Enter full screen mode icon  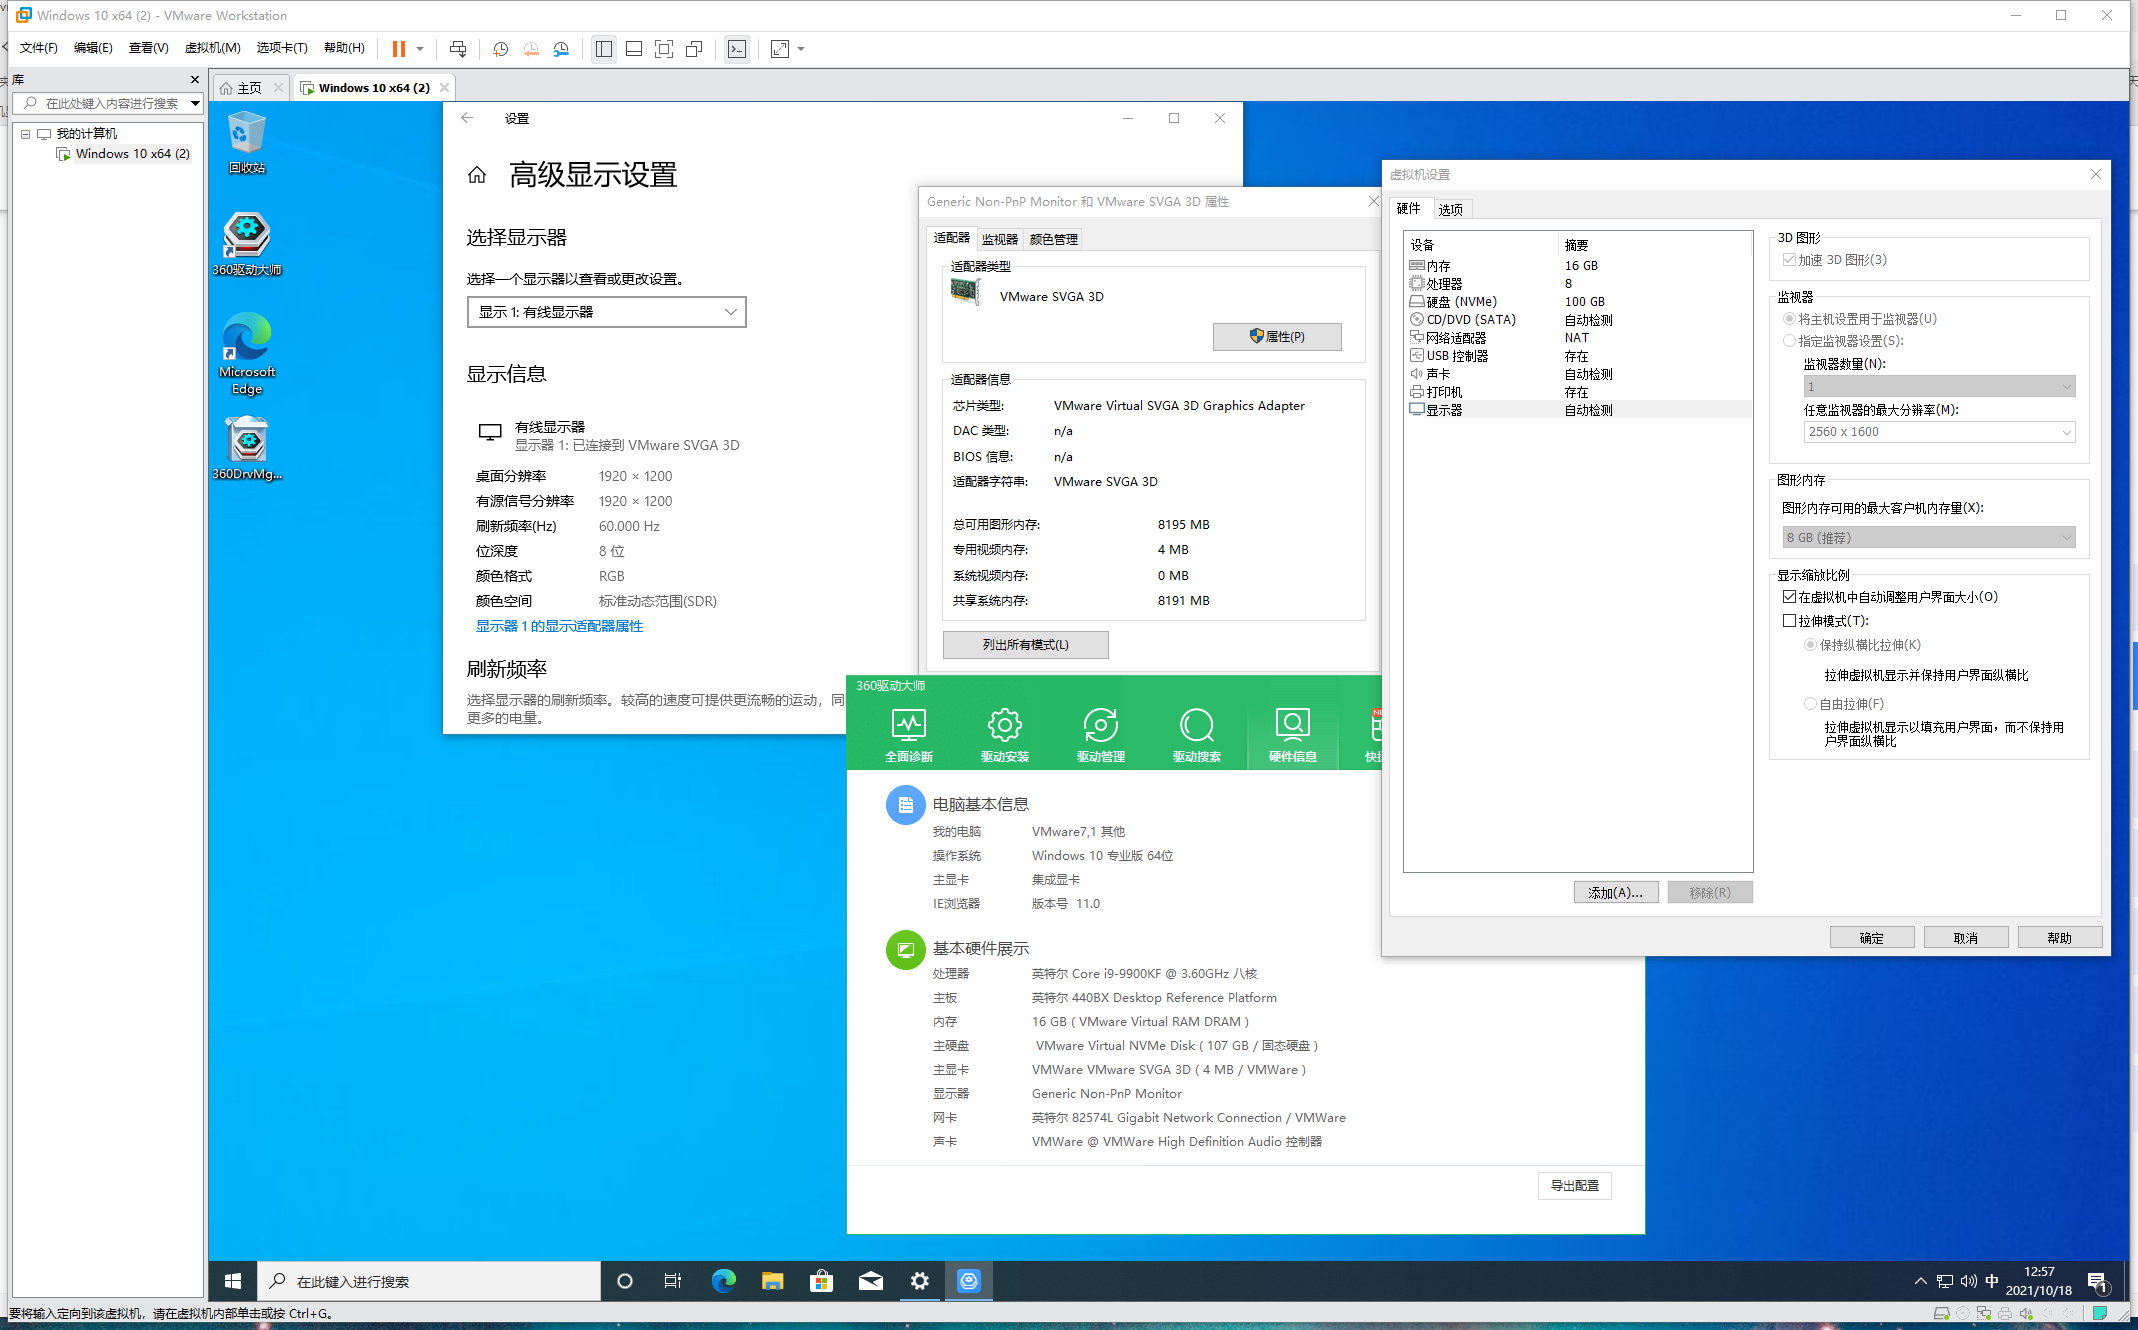pos(664,48)
